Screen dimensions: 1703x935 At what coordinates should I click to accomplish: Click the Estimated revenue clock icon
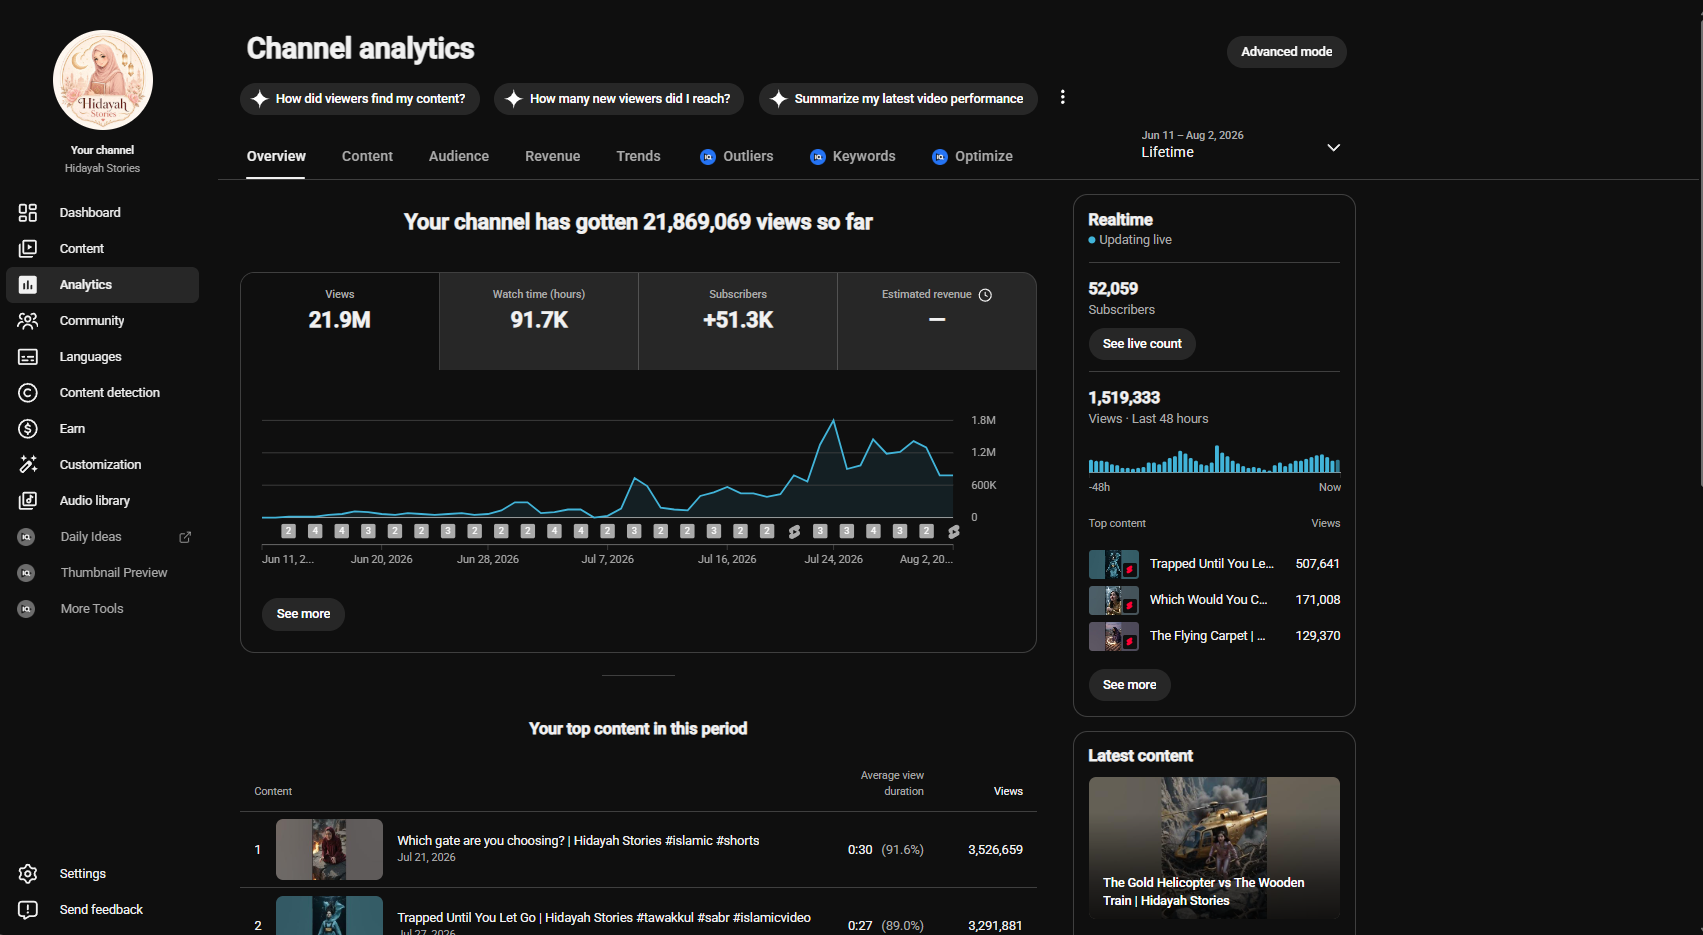[x=985, y=295]
